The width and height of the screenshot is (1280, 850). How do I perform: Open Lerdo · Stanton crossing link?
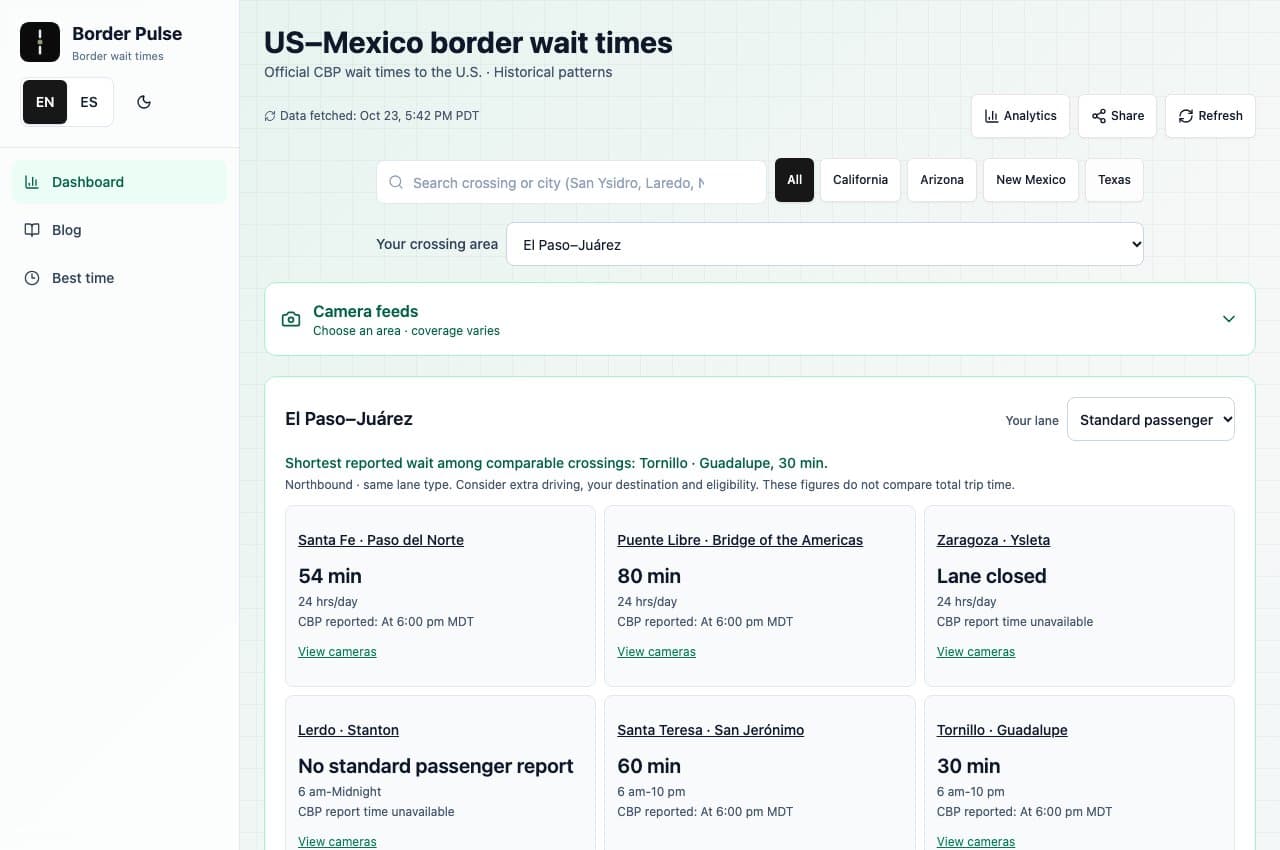pyautogui.click(x=348, y=730)
